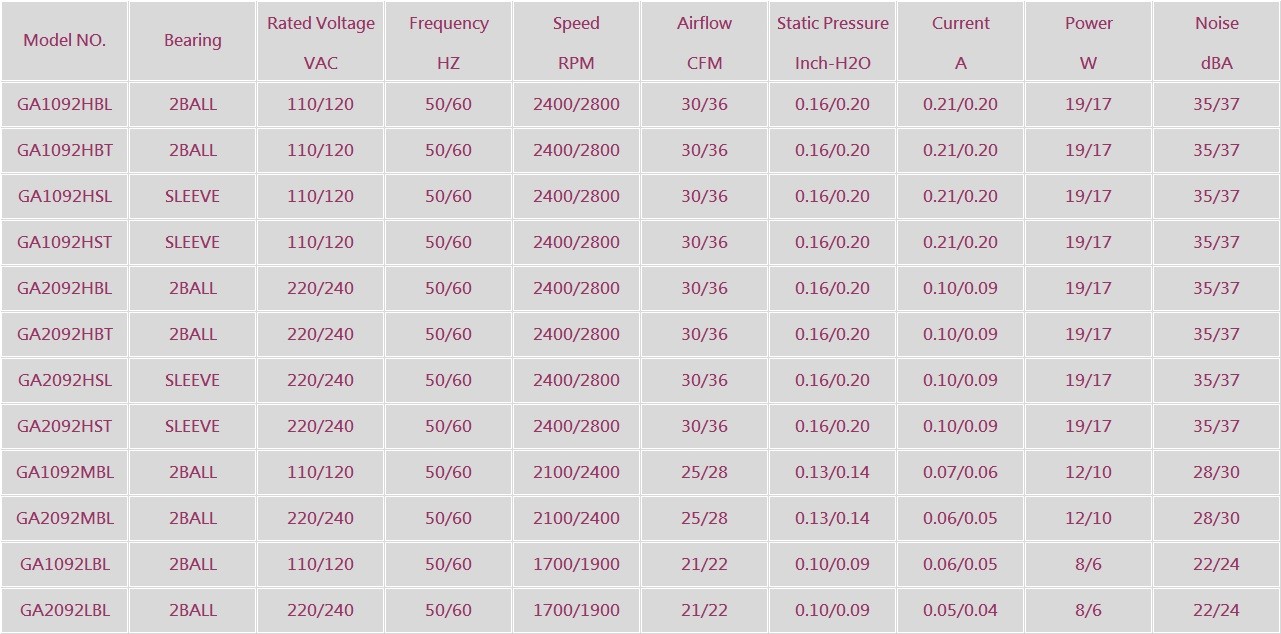The image size is (1281, 634).
Task: Select the GA1092MBL model cell
Action: [x=65, y=472]
